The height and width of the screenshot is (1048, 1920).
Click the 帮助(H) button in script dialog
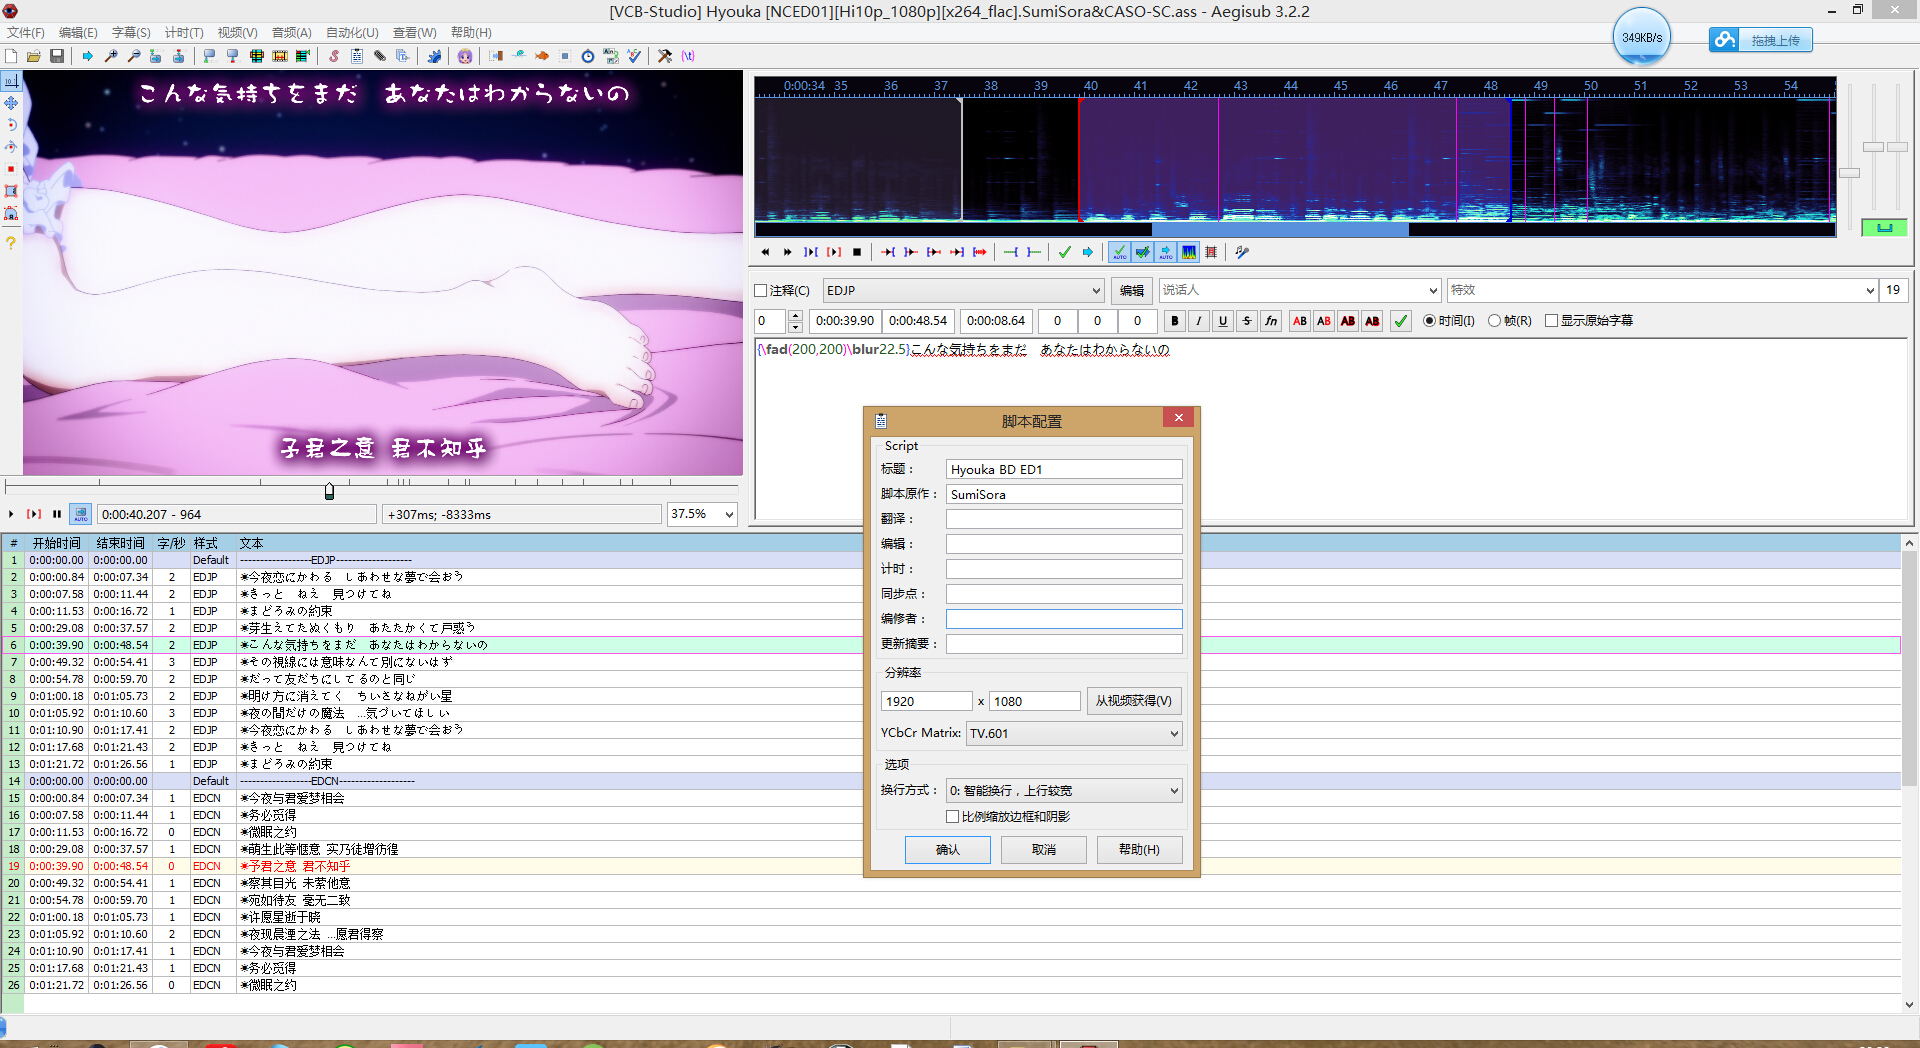coord(1139,850)
